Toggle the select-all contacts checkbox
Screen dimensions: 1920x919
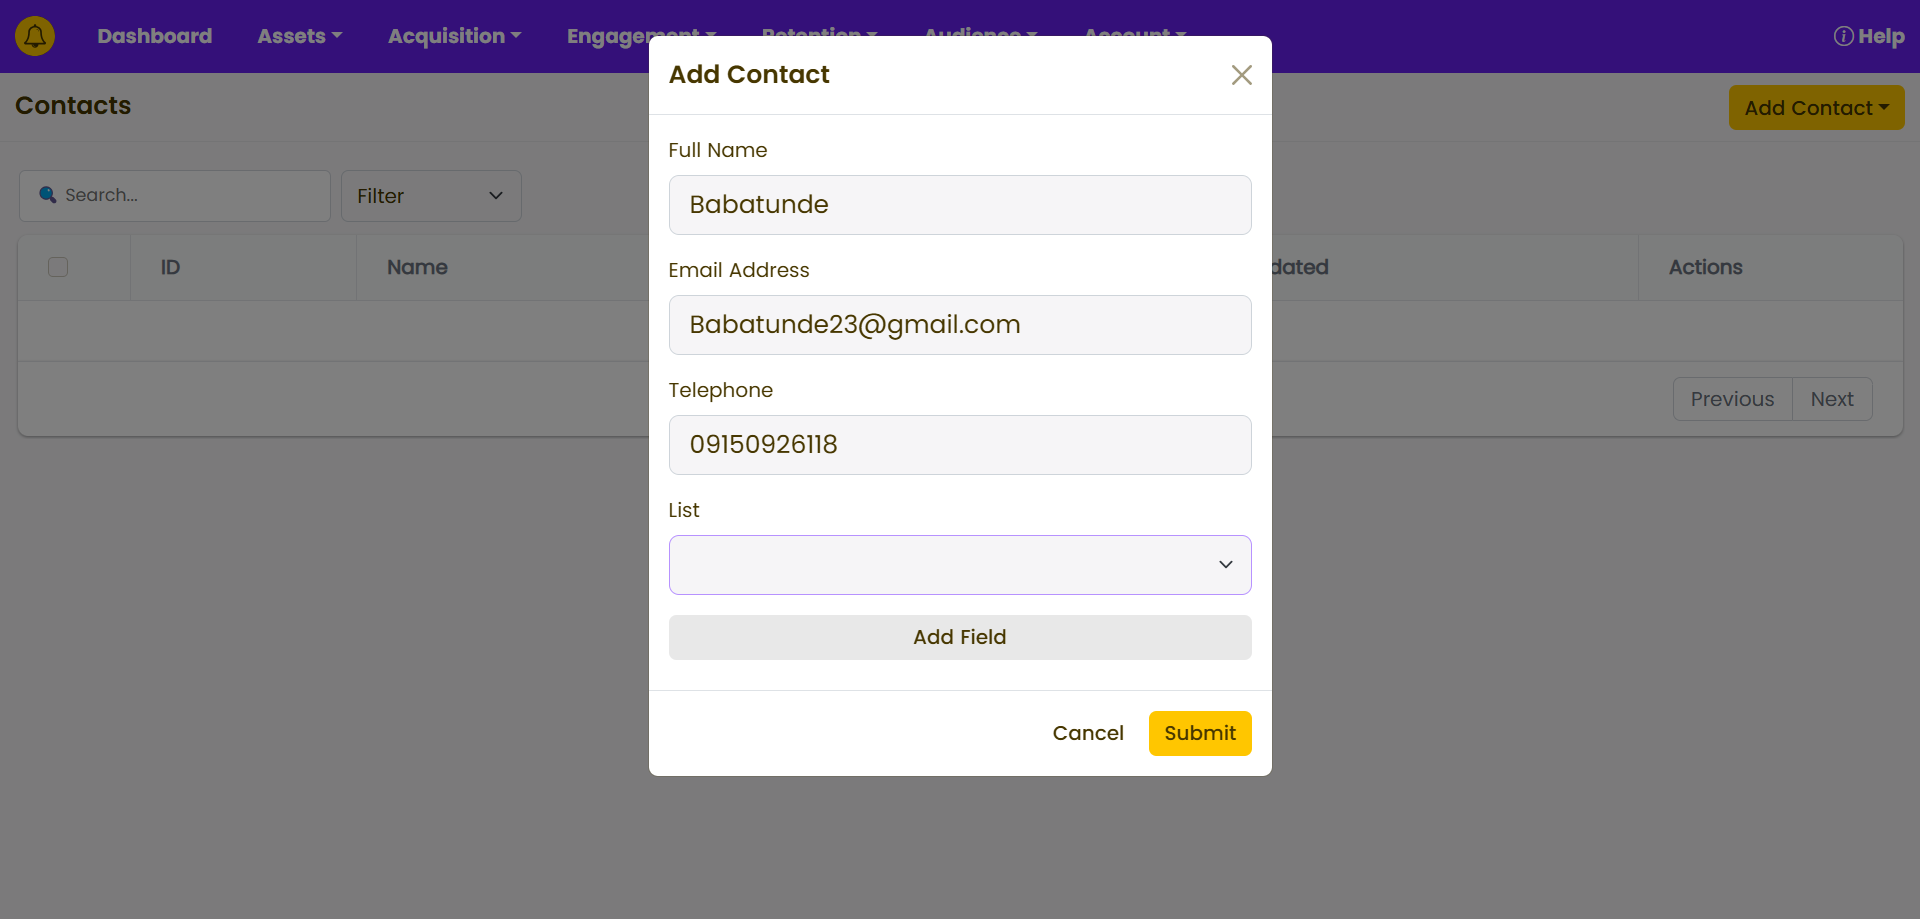point(58,267)
